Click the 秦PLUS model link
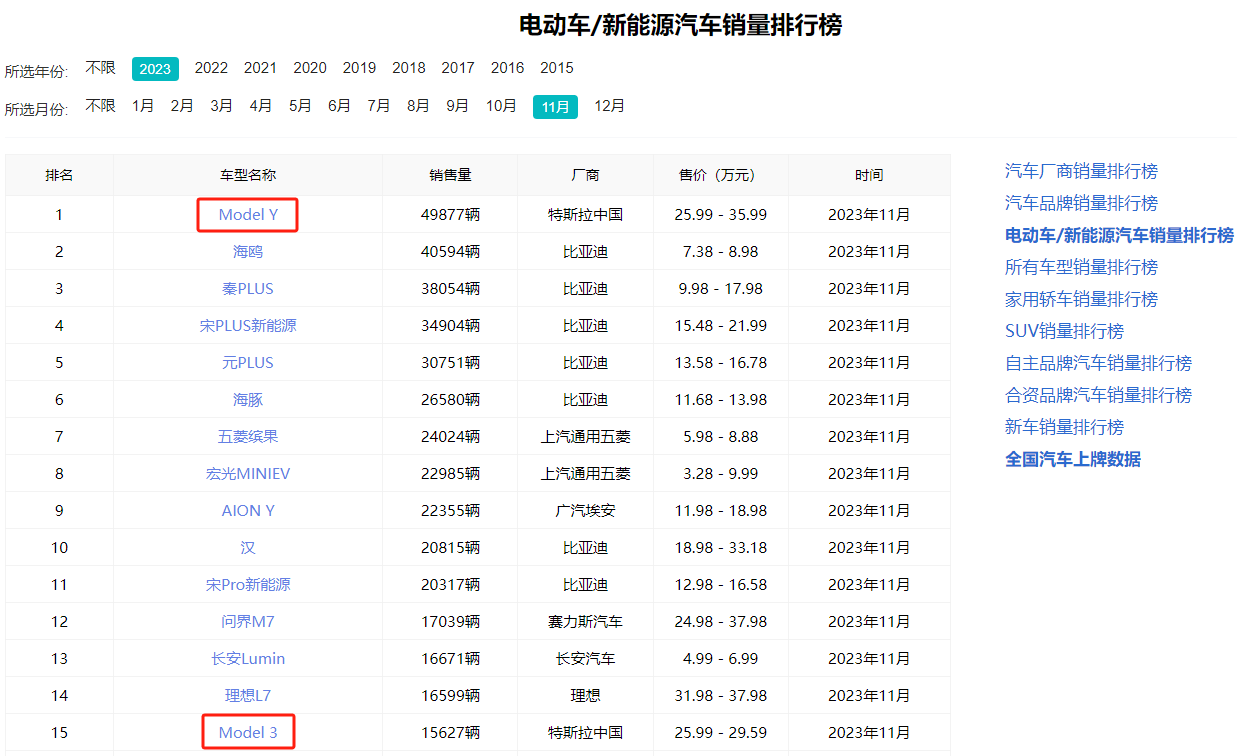Viewport: 1237px width, 756px height. pyautogui.click(x=248, y=289)
